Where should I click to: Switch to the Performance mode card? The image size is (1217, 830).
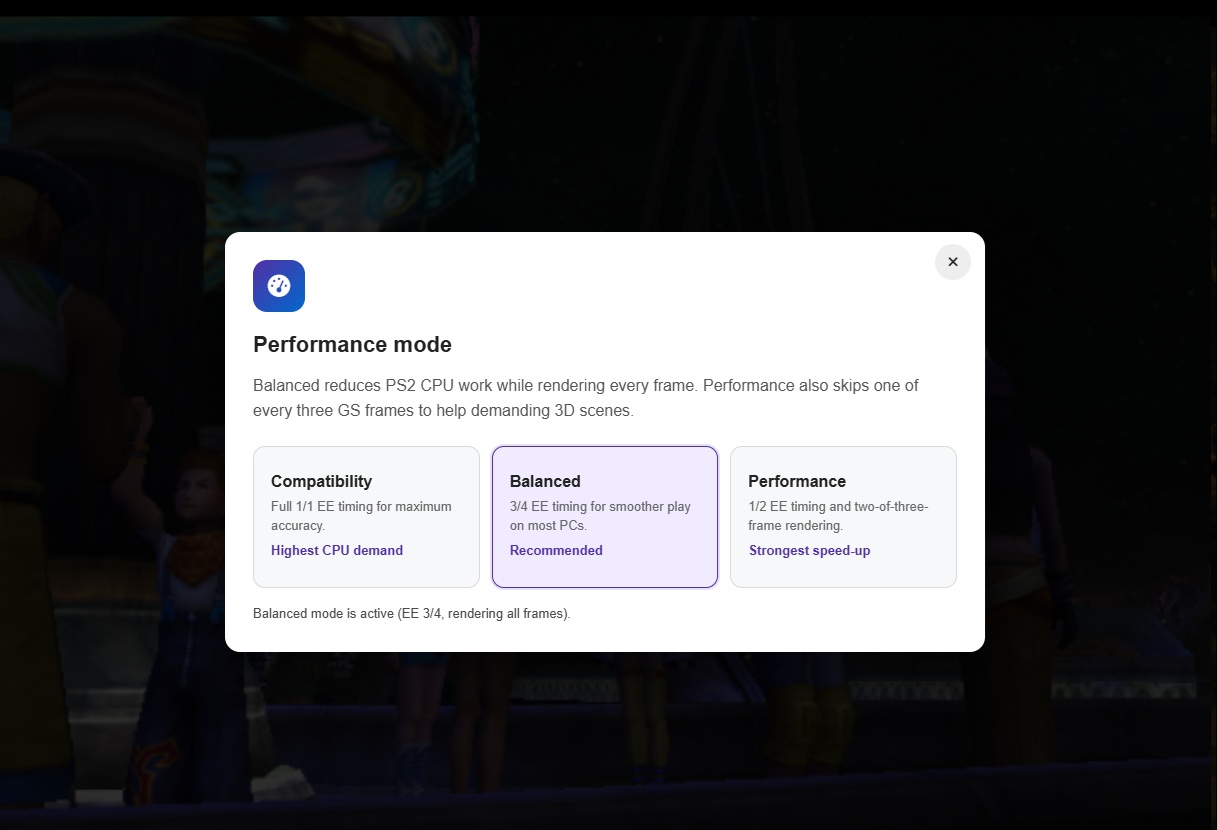[843, 517]
